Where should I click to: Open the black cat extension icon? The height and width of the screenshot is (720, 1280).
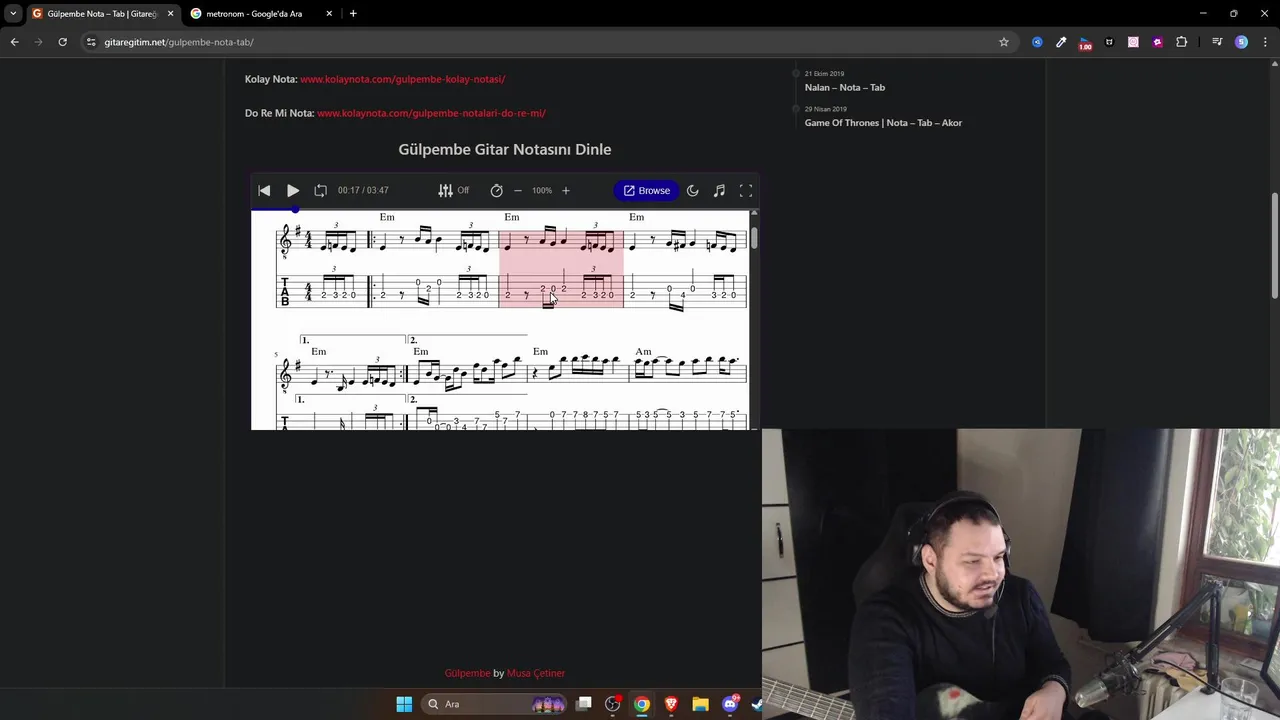tap(1109, 42)
